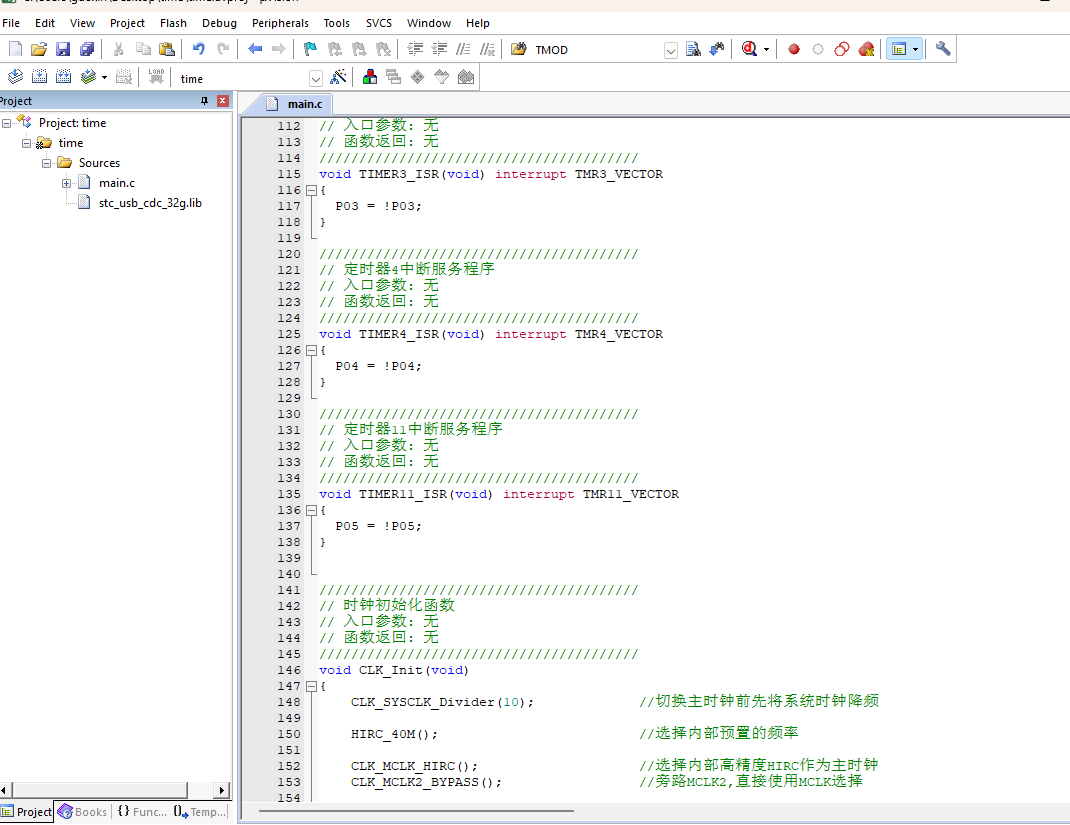Image resolution: width=1070 pixels, height=825 pixels.
Task: Click the Manage Project Items icon
Action: click(x=370, y=77)
